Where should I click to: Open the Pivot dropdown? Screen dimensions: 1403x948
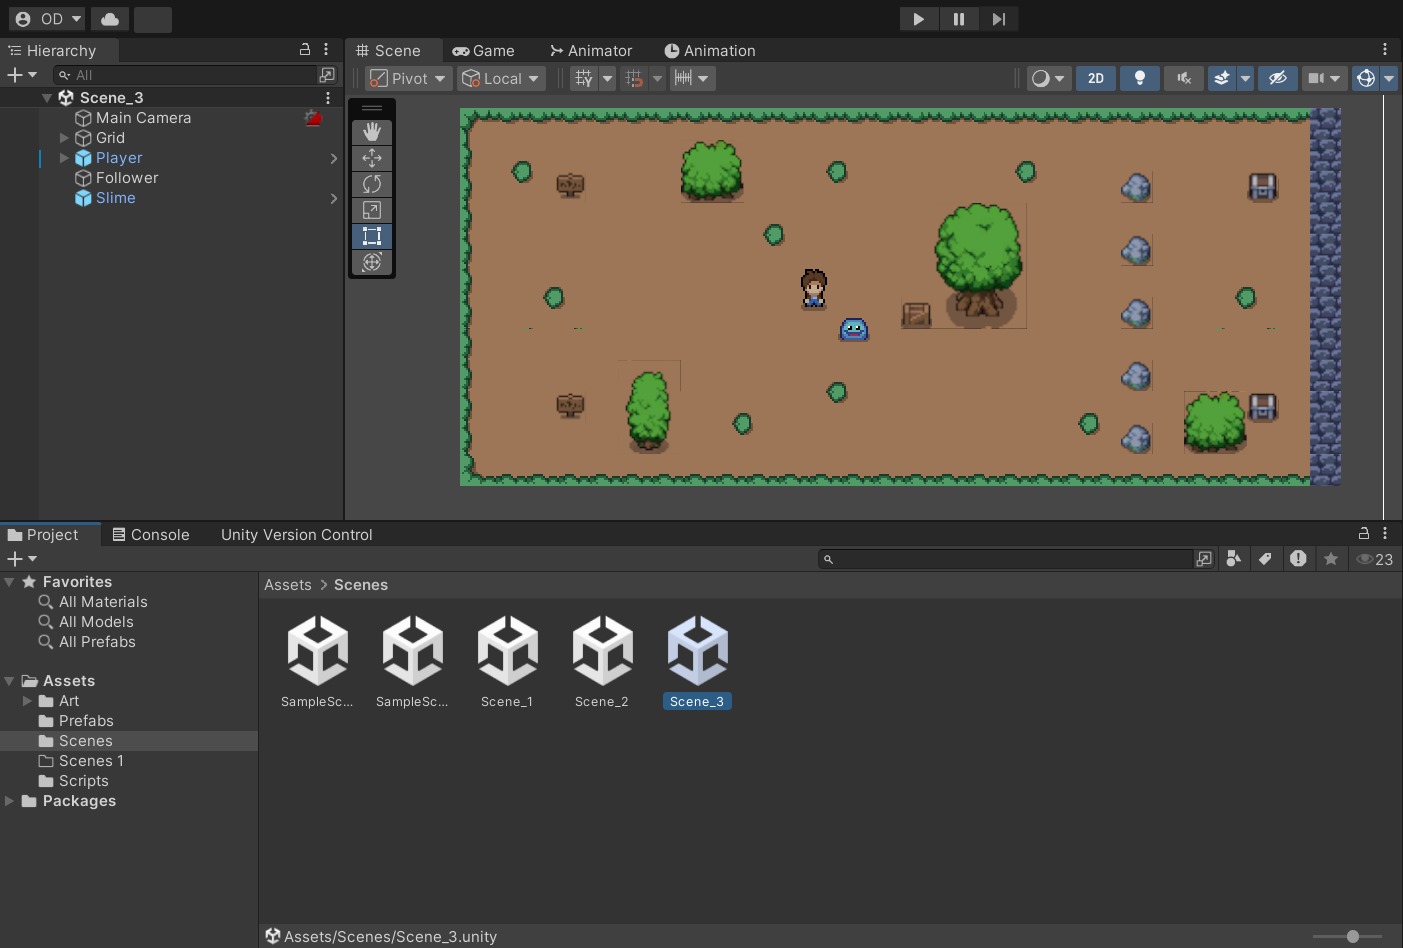[x=408, y=78]
